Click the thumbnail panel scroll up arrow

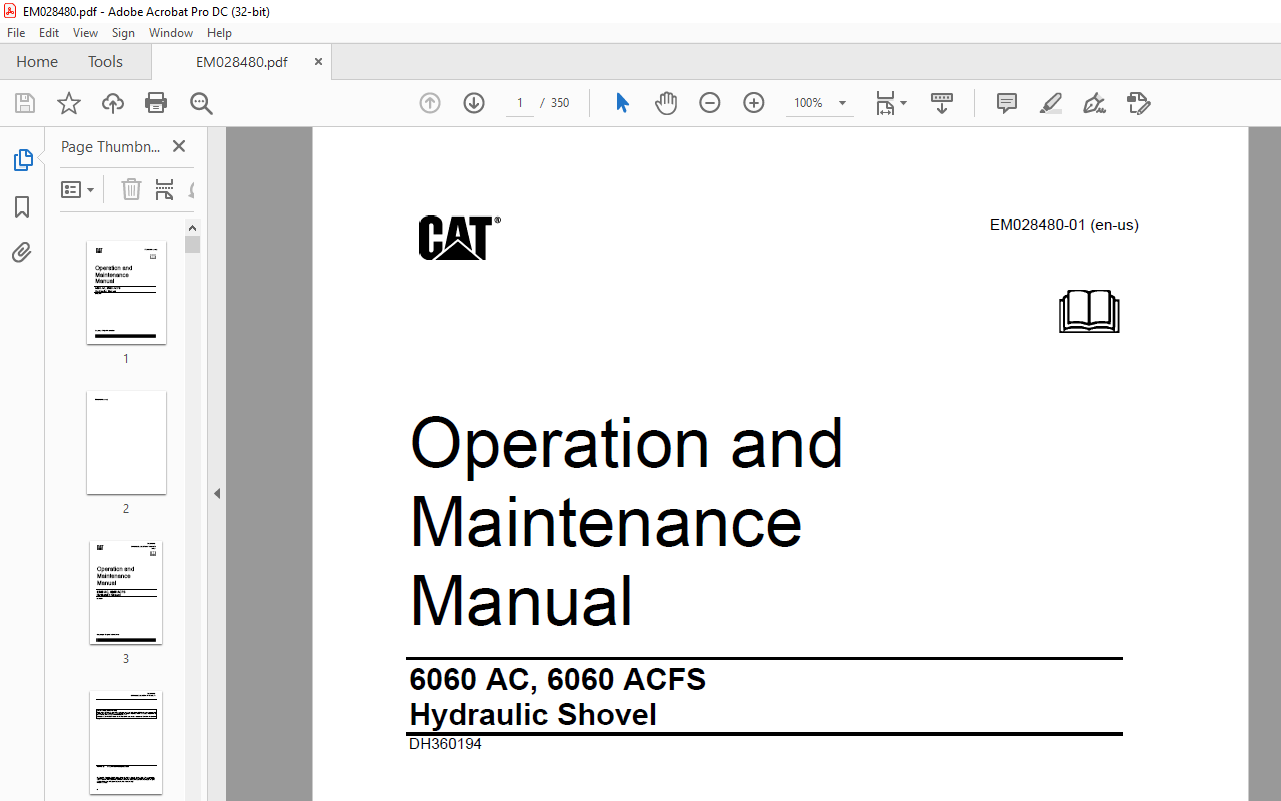(193, 228)
